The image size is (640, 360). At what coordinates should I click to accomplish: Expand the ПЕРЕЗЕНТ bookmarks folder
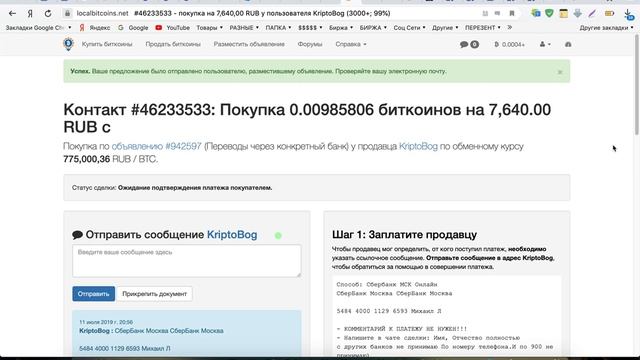483,28
